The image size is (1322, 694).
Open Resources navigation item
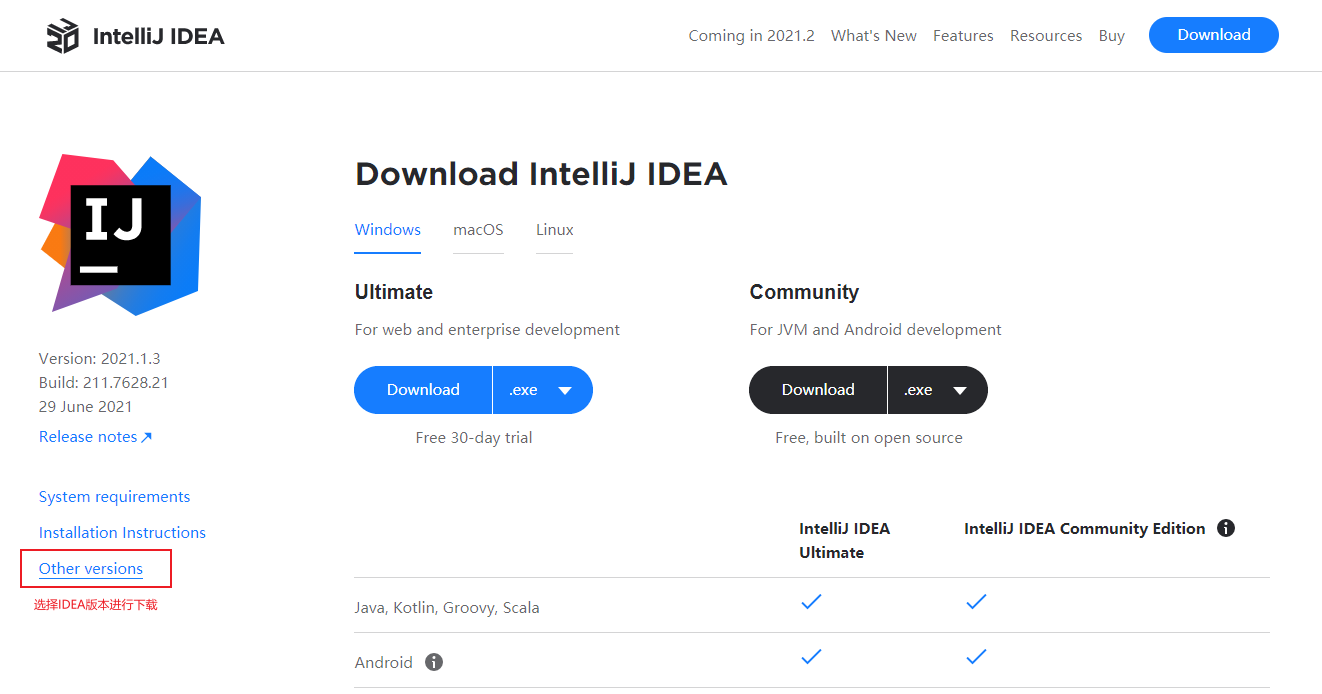coord(1046,36)
